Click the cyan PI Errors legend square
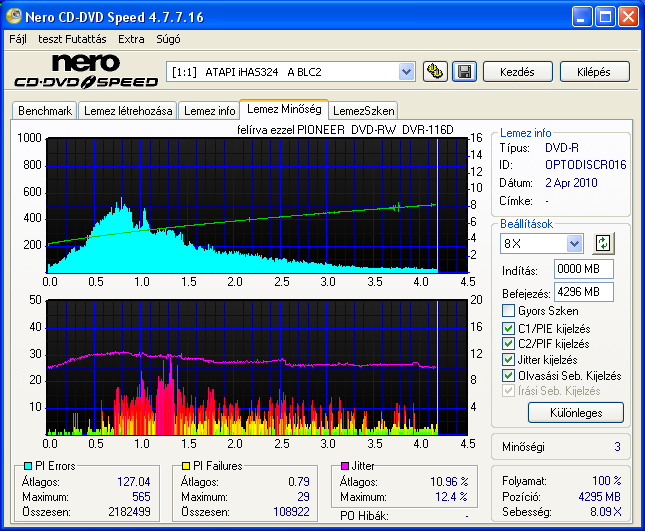Image resolution: width=645 pixels, height=531 pixels. point(28,466)
